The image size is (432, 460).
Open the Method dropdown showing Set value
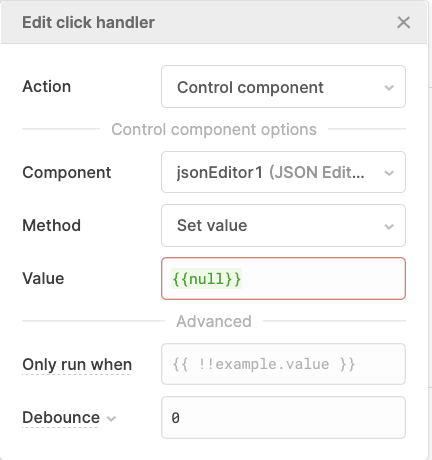[x=283, y=226]
